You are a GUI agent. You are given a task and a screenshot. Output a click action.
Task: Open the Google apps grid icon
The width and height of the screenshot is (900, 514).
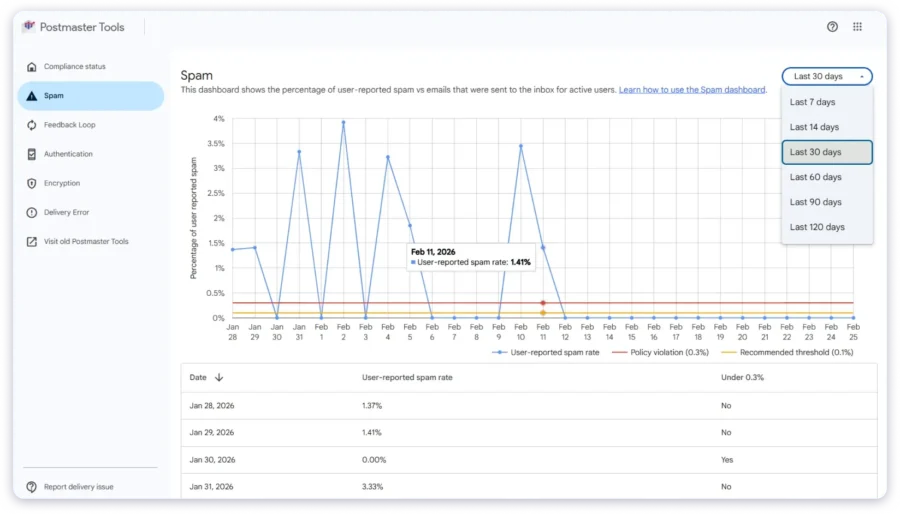[x=858, y=26]
